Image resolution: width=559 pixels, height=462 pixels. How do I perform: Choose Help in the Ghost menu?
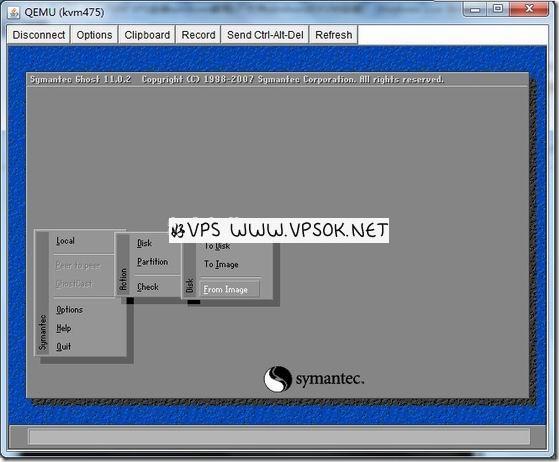point(64,328)
